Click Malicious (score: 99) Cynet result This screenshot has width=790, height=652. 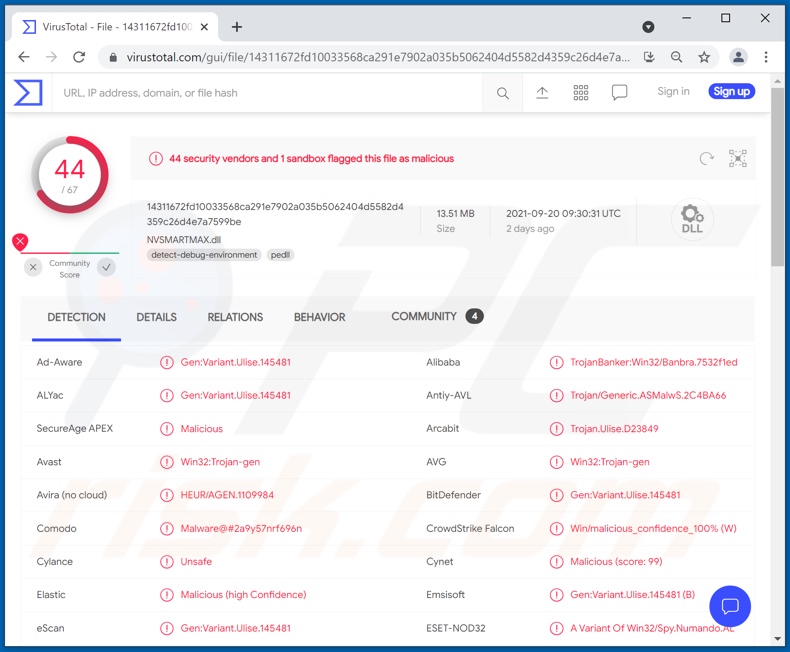(616, 562)
